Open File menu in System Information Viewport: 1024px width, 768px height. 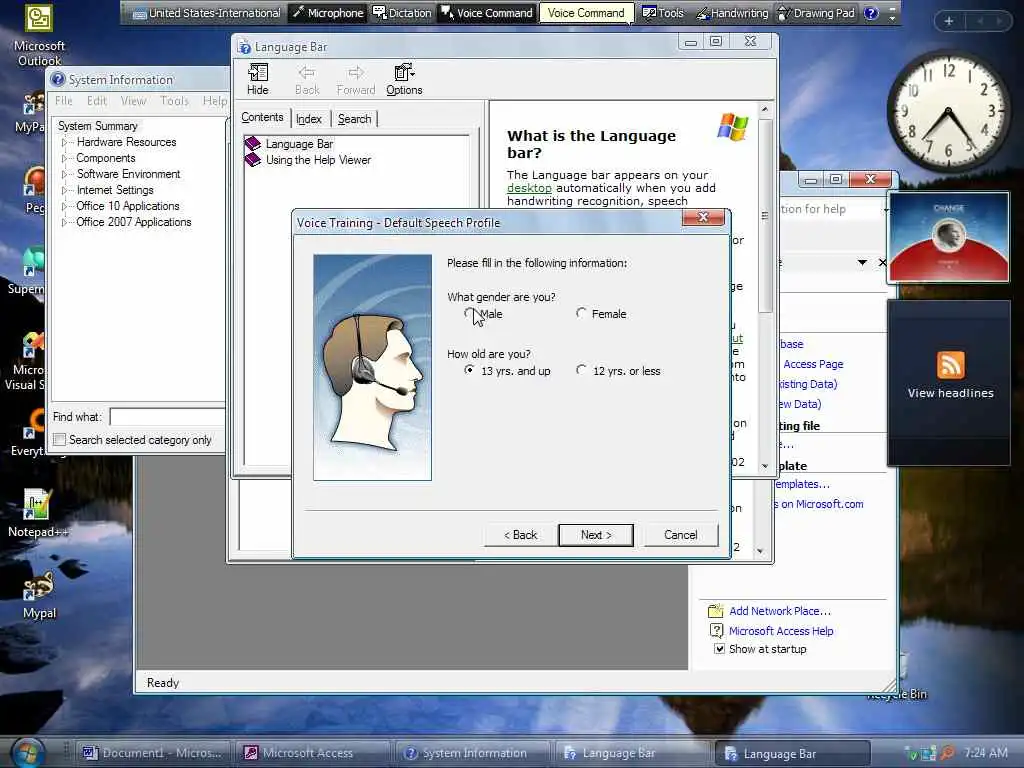[x=63, y=101]
